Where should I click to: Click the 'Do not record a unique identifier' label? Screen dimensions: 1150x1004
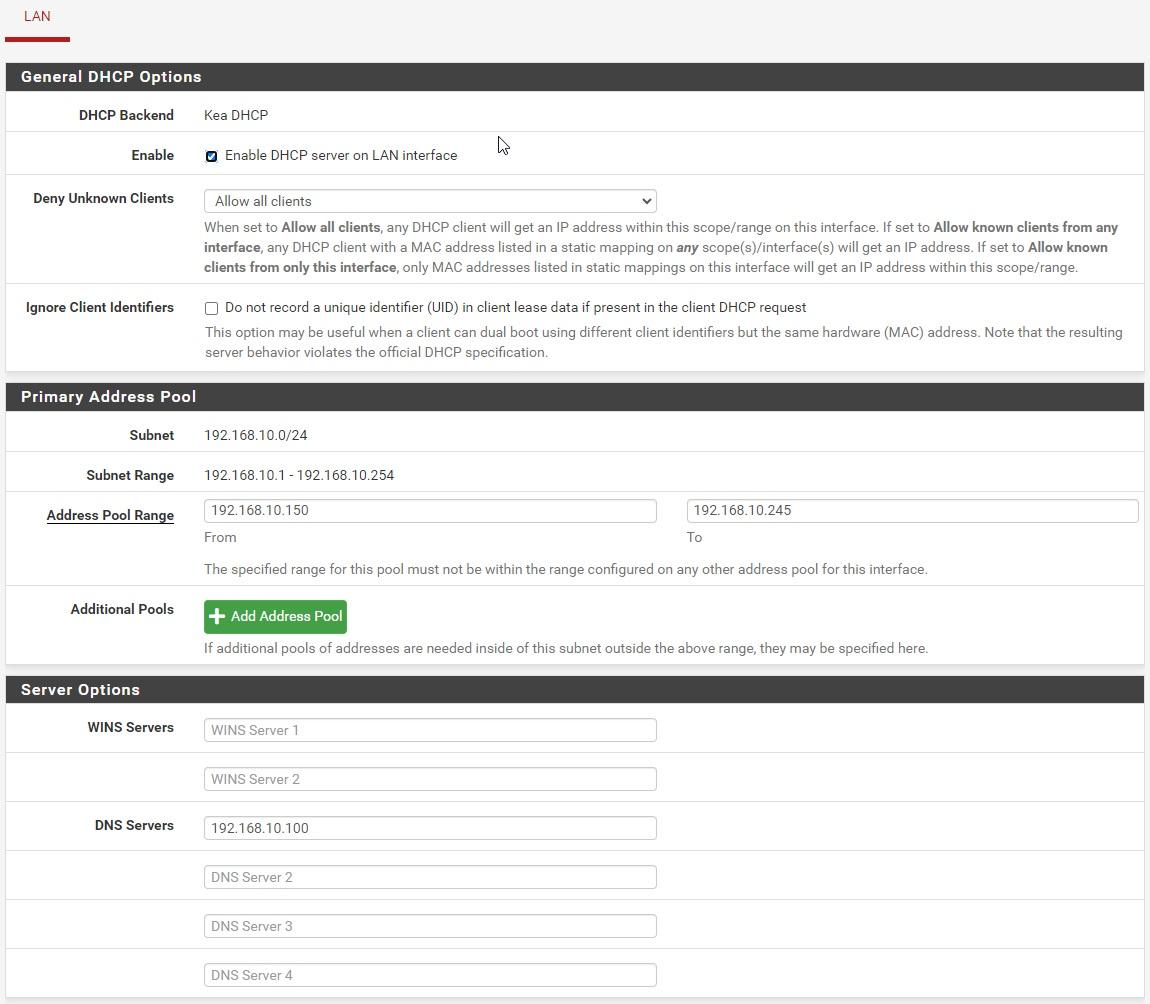515,308
